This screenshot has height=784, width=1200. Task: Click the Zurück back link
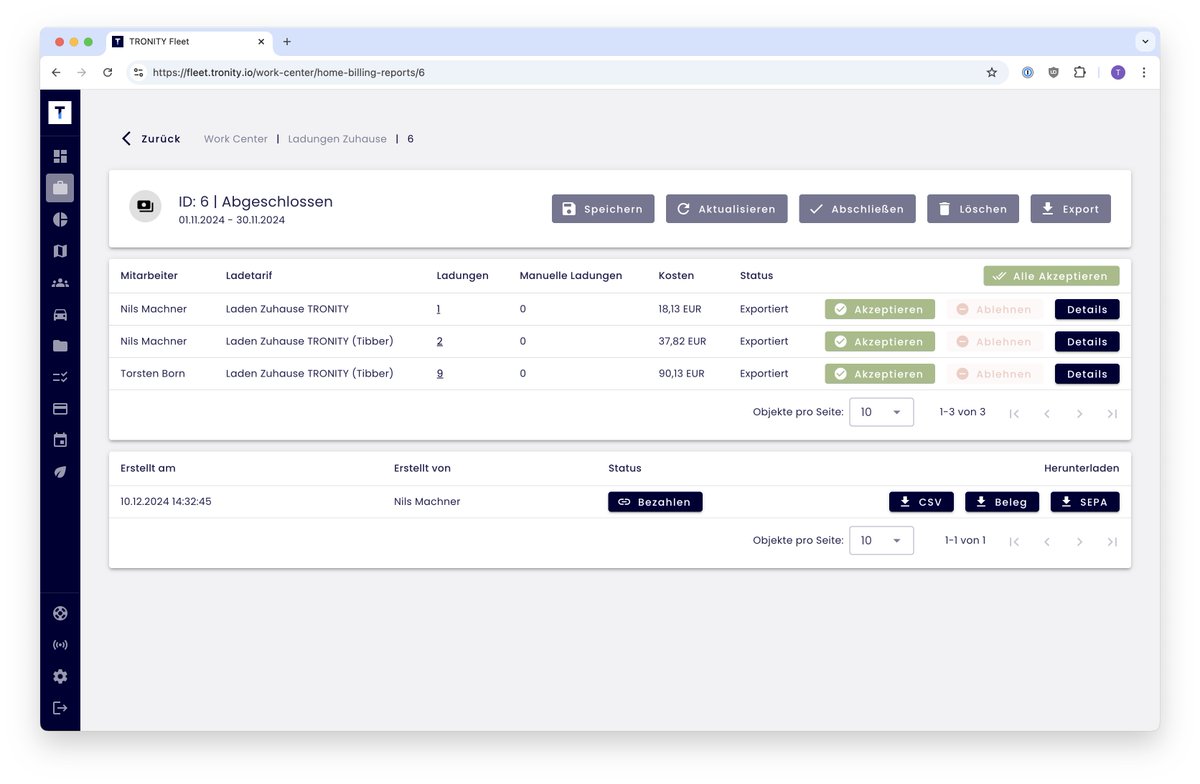[151, 139]
